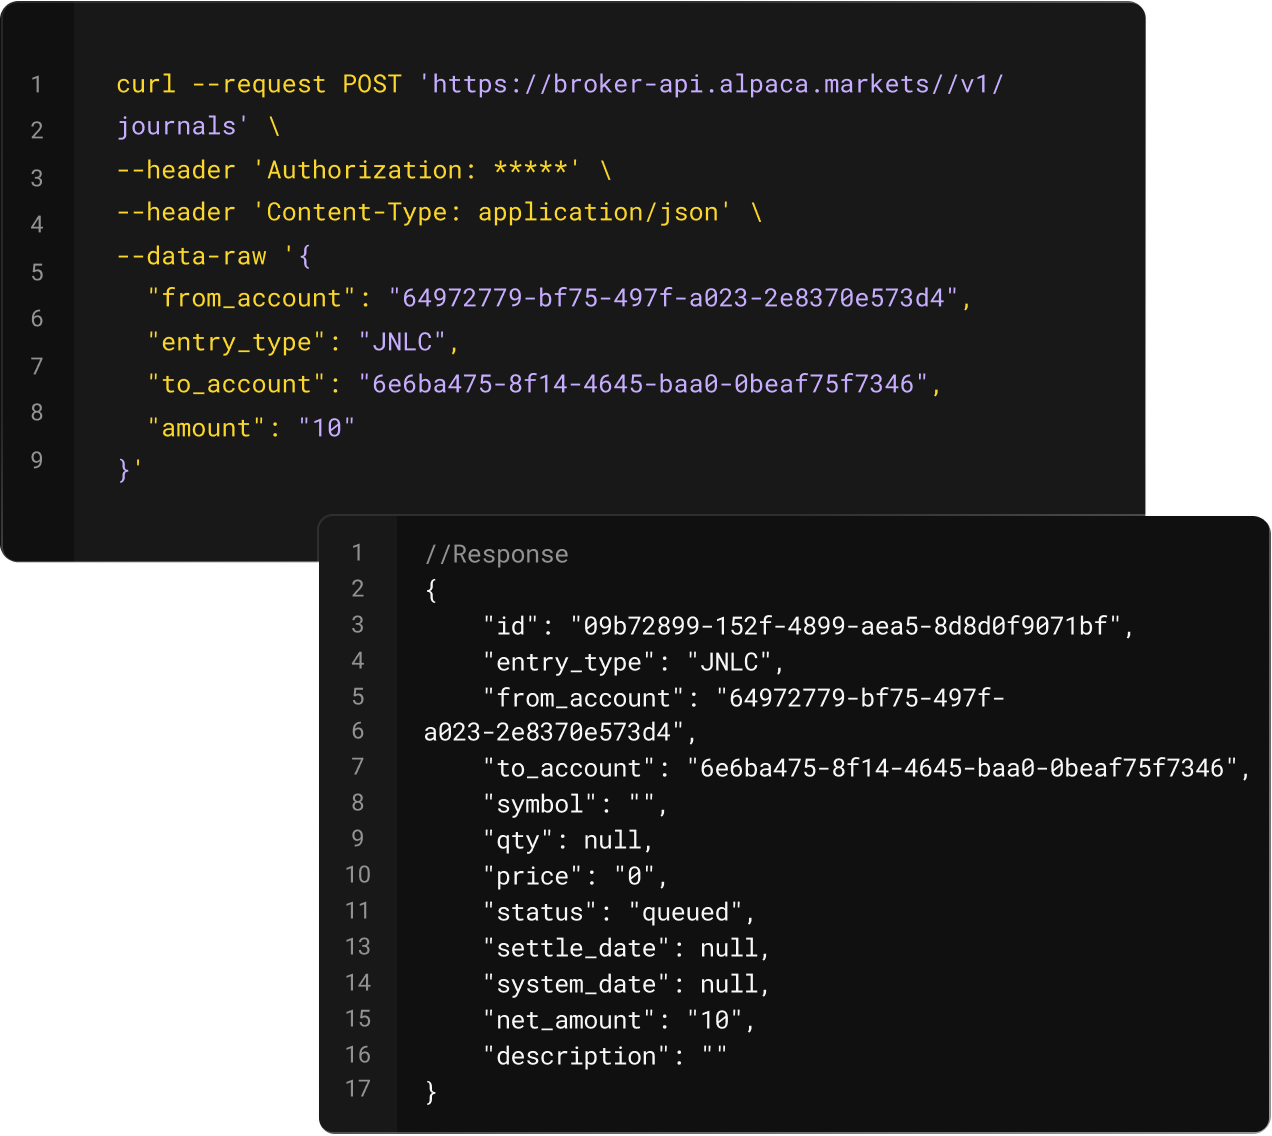Click the //Response comment line
1272x1136 pixels.
(x=496, y=554)
